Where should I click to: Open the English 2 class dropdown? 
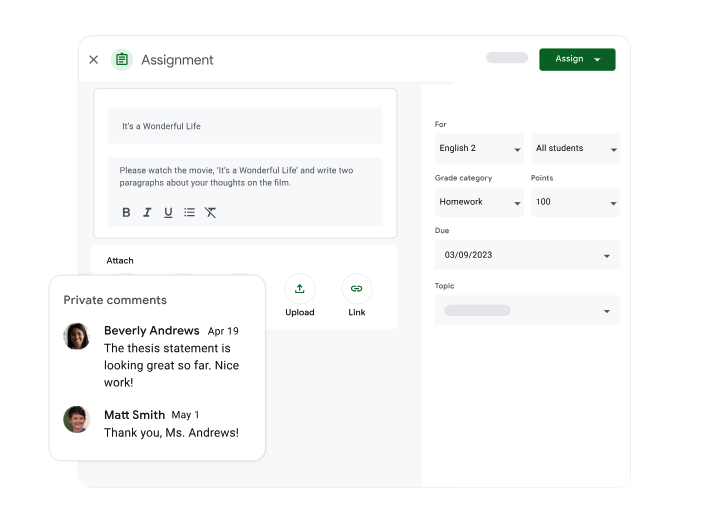click(x=479, y=148)
